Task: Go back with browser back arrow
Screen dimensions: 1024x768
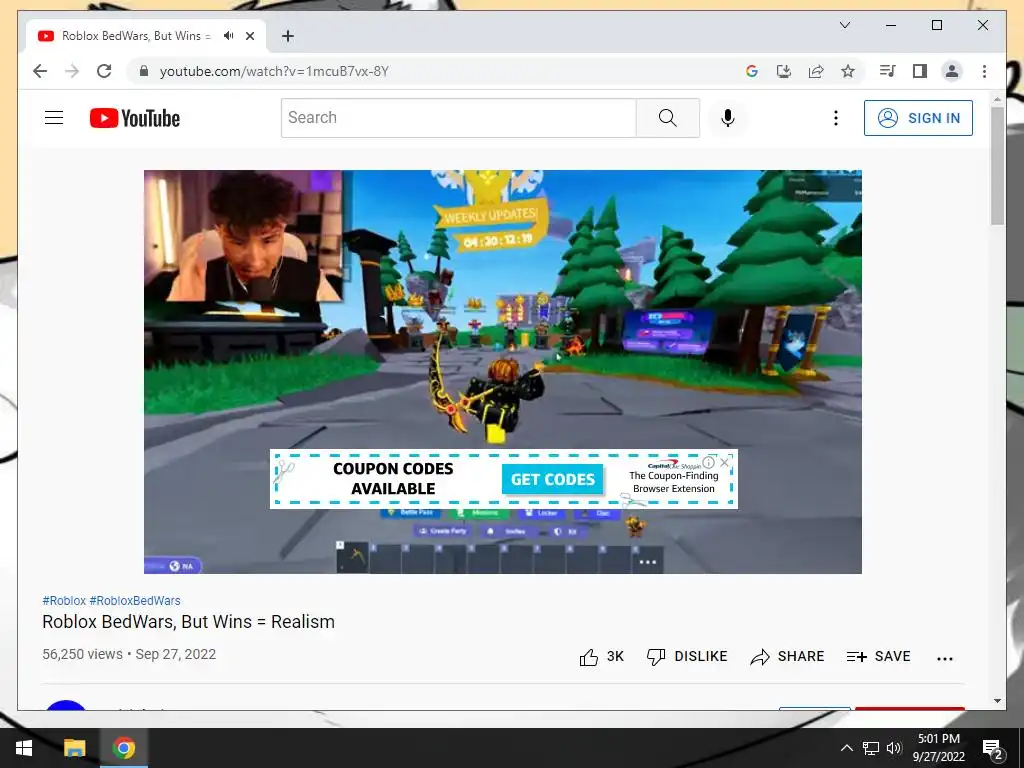Action: (40, 71)
